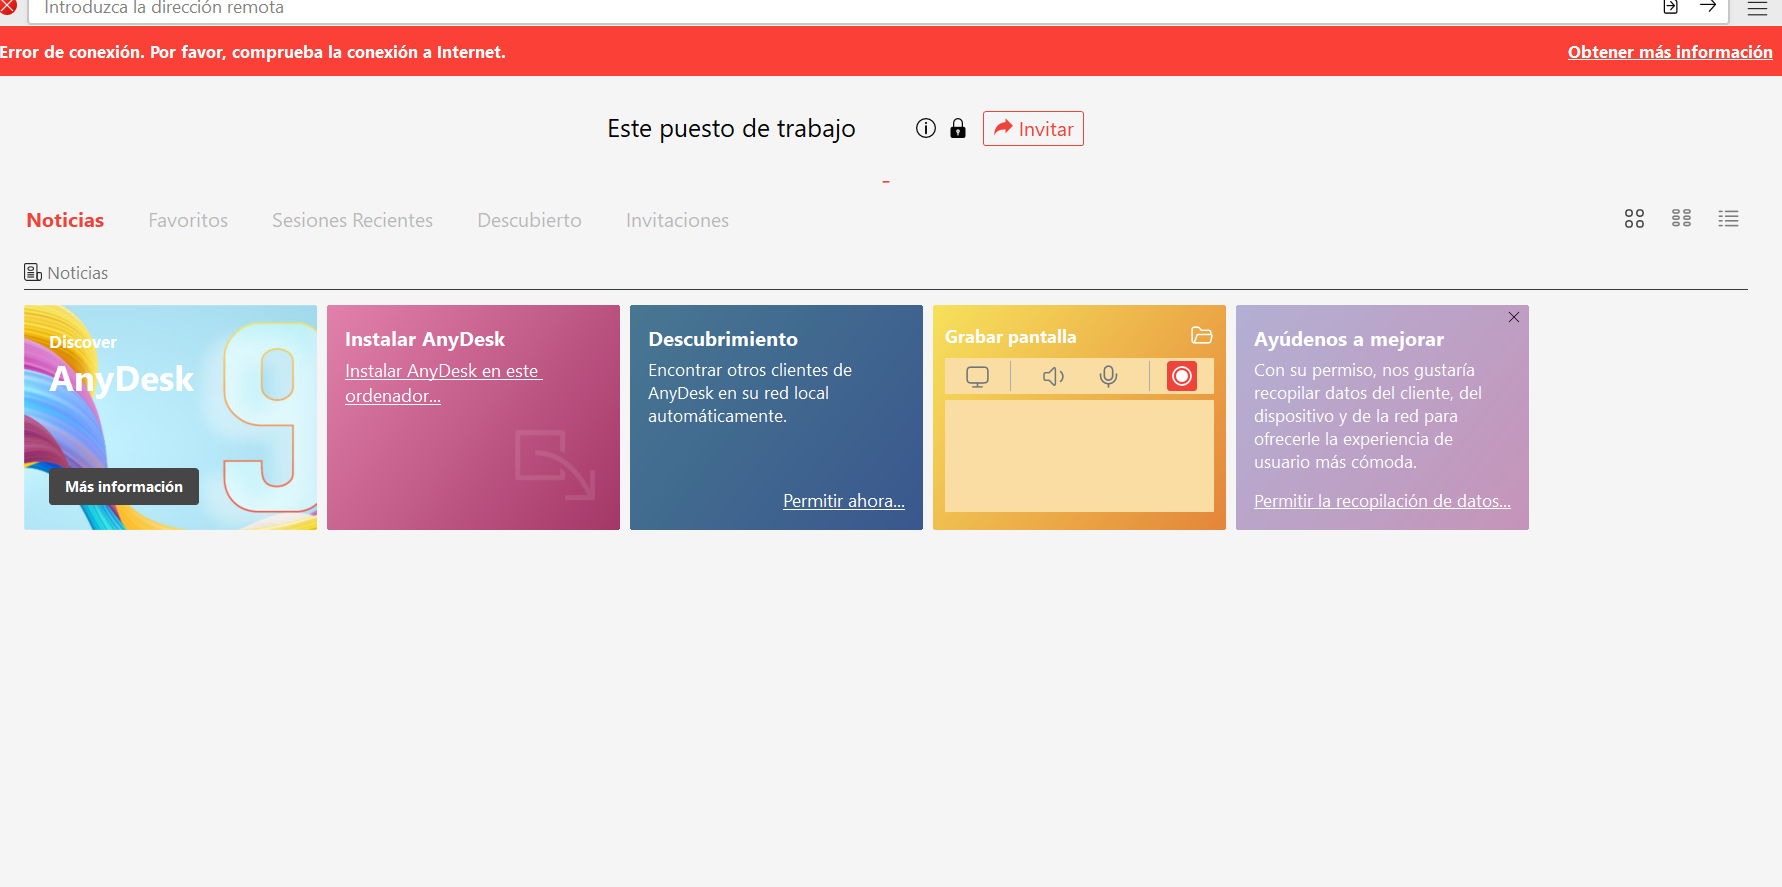Screen dimensions: 1782x887
Task: Switch to list view layout
Action: point(1728,219)
